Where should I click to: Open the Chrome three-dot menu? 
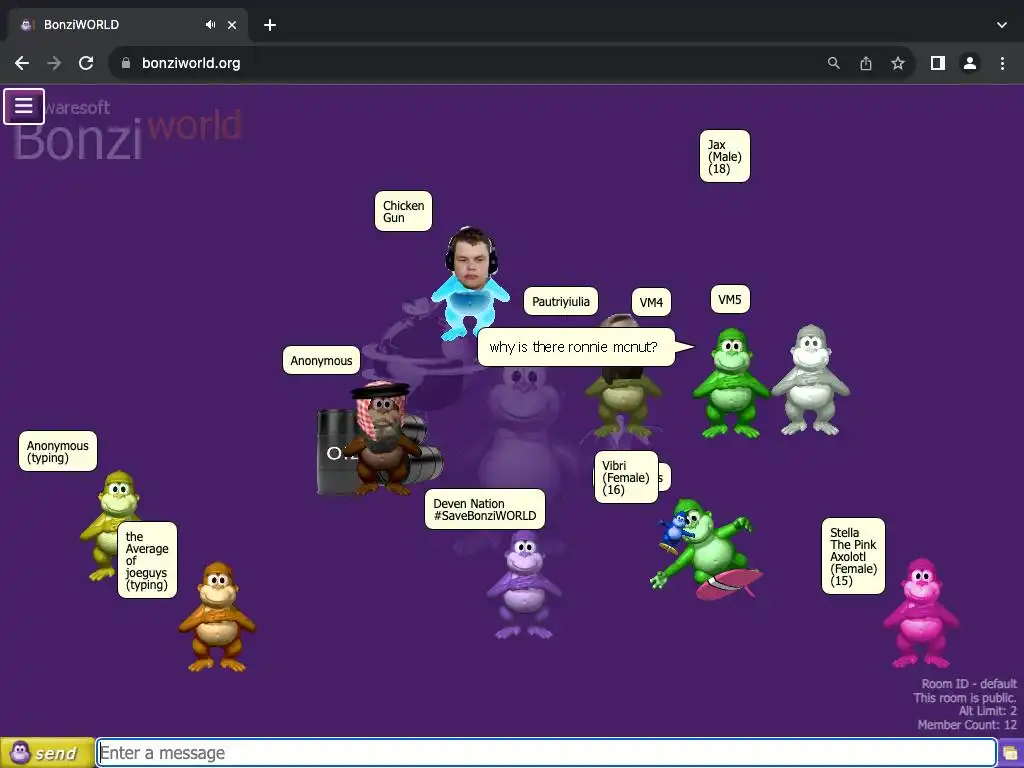coord(1002,63)
